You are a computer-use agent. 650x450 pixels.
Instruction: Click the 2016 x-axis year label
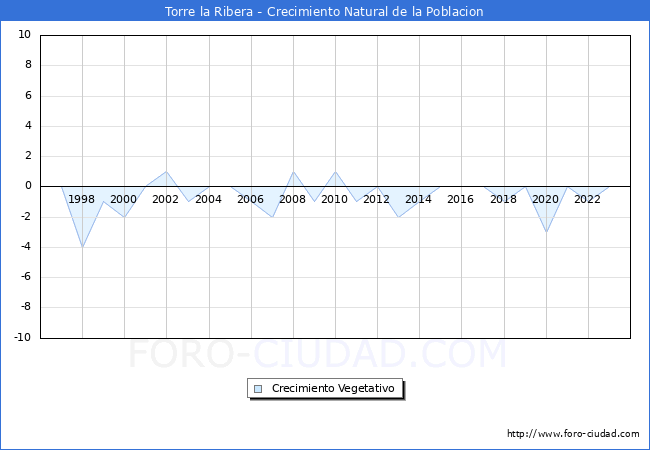(461, 199)
